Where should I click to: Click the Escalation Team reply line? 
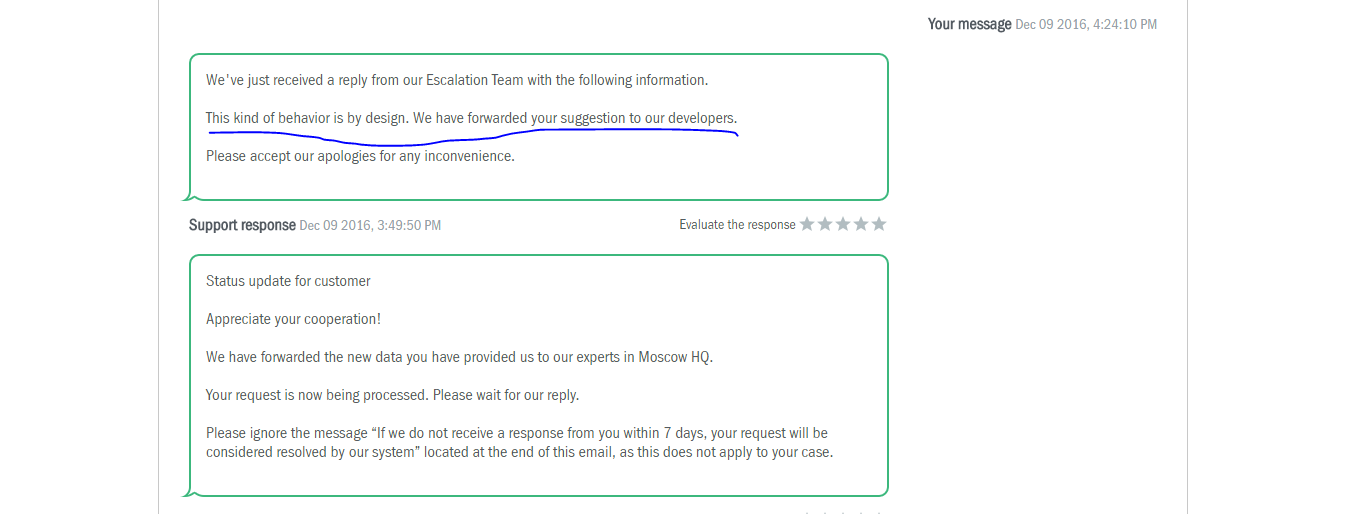(456, 80)
